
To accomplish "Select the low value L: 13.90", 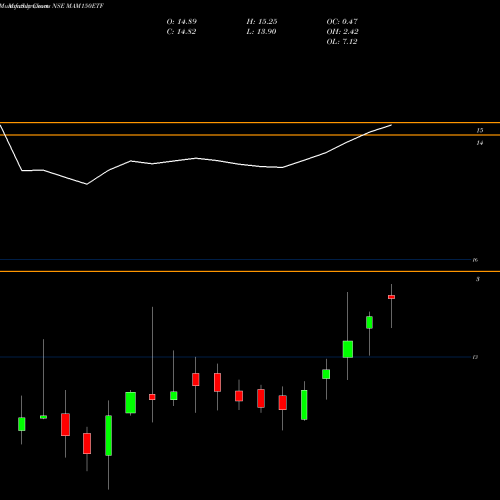I will (261, 32).
